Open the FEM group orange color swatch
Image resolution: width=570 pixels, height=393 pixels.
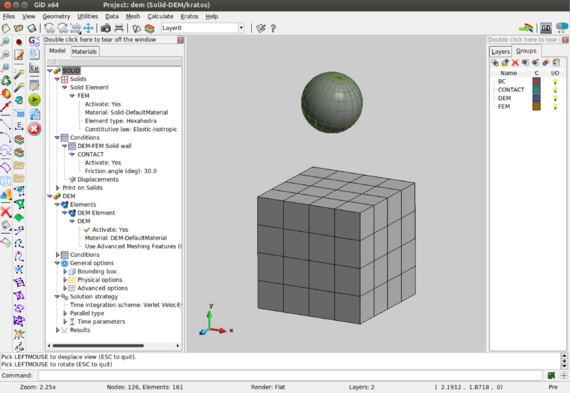536,107
